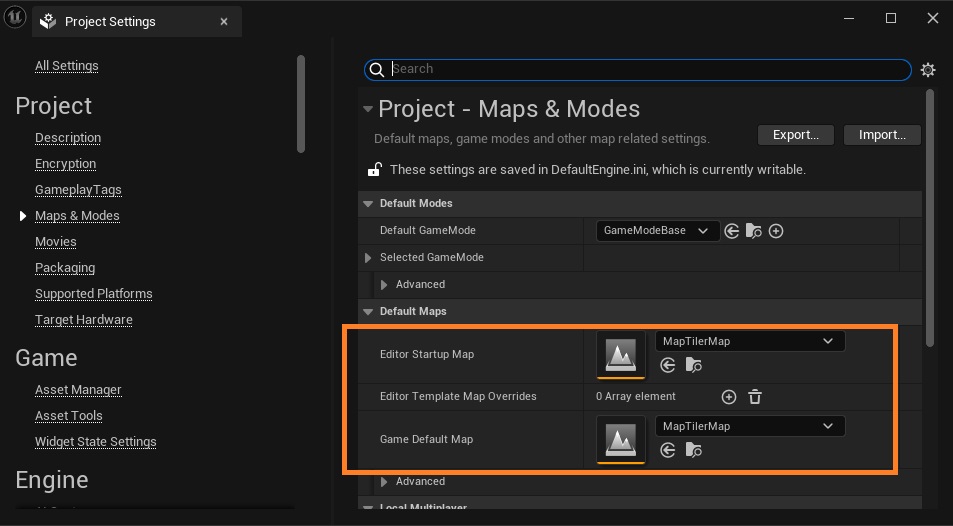Add element to Editor Template Map Overrides

click(x=729, y=397)
